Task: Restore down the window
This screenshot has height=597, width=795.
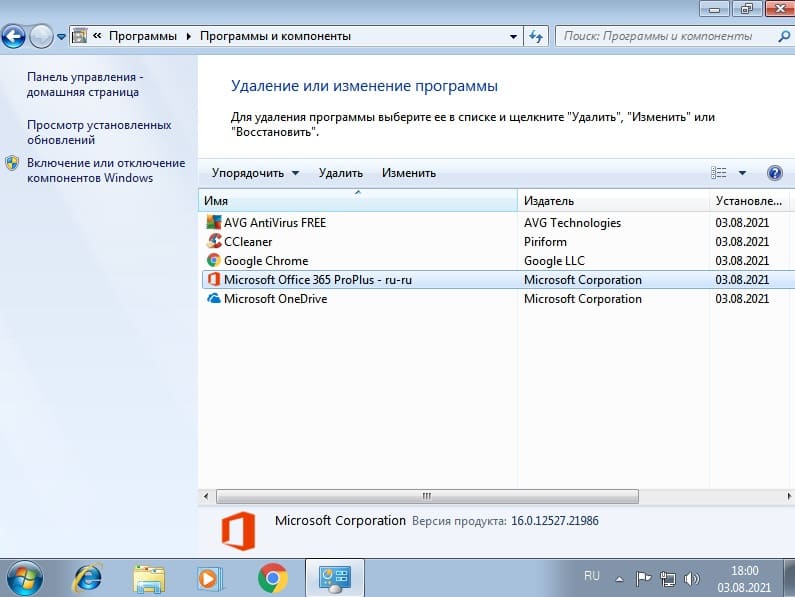Action: pos(747,8)
